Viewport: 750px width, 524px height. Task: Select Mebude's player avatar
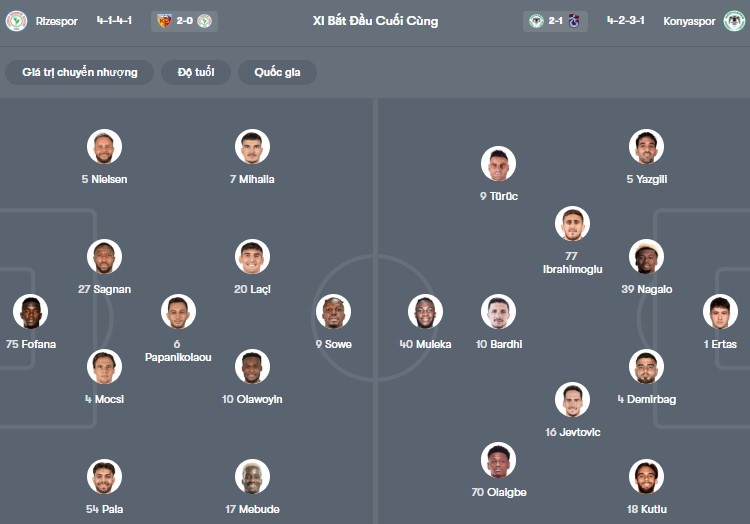pos(252,477)
